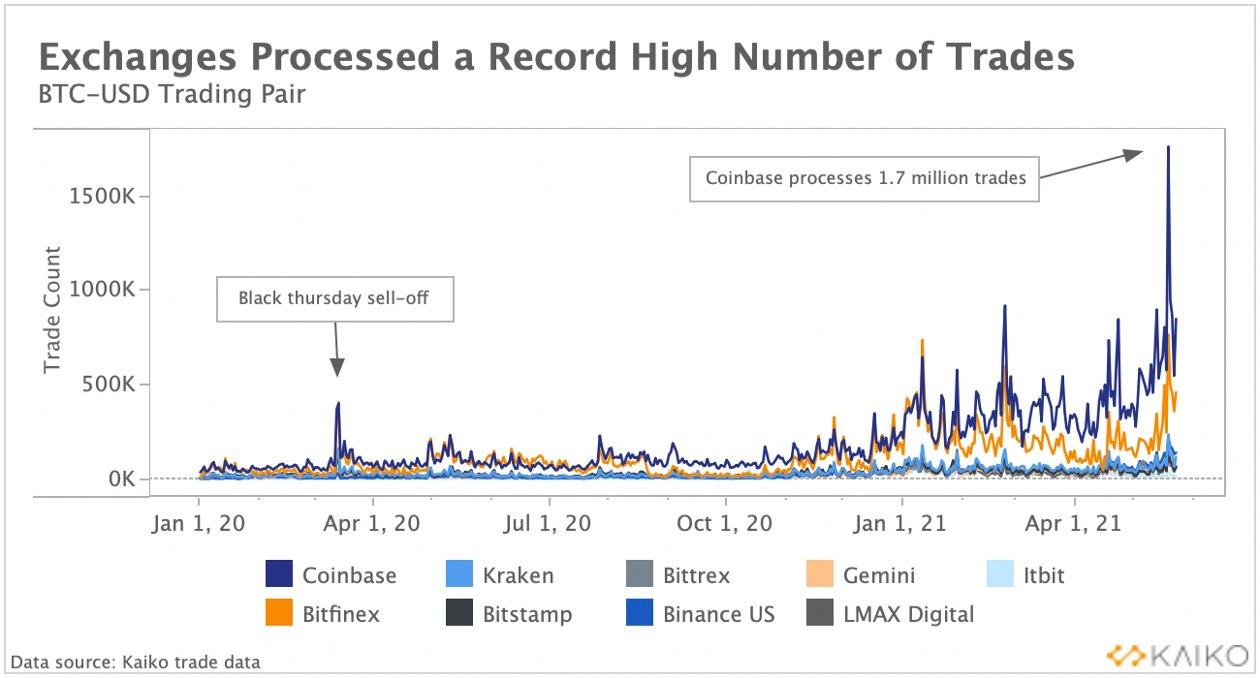This screenshot has width=1260, height=678.
Task: Click the Coinbase 1.7 million peak point
Action: point(1168,148)
